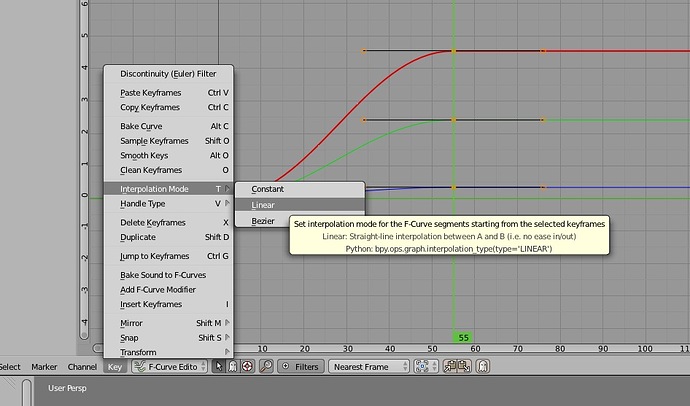This screenshot has height=406, width=690.
Task: Select Add F-Curve Modifier
Action: tap(168, 289)
